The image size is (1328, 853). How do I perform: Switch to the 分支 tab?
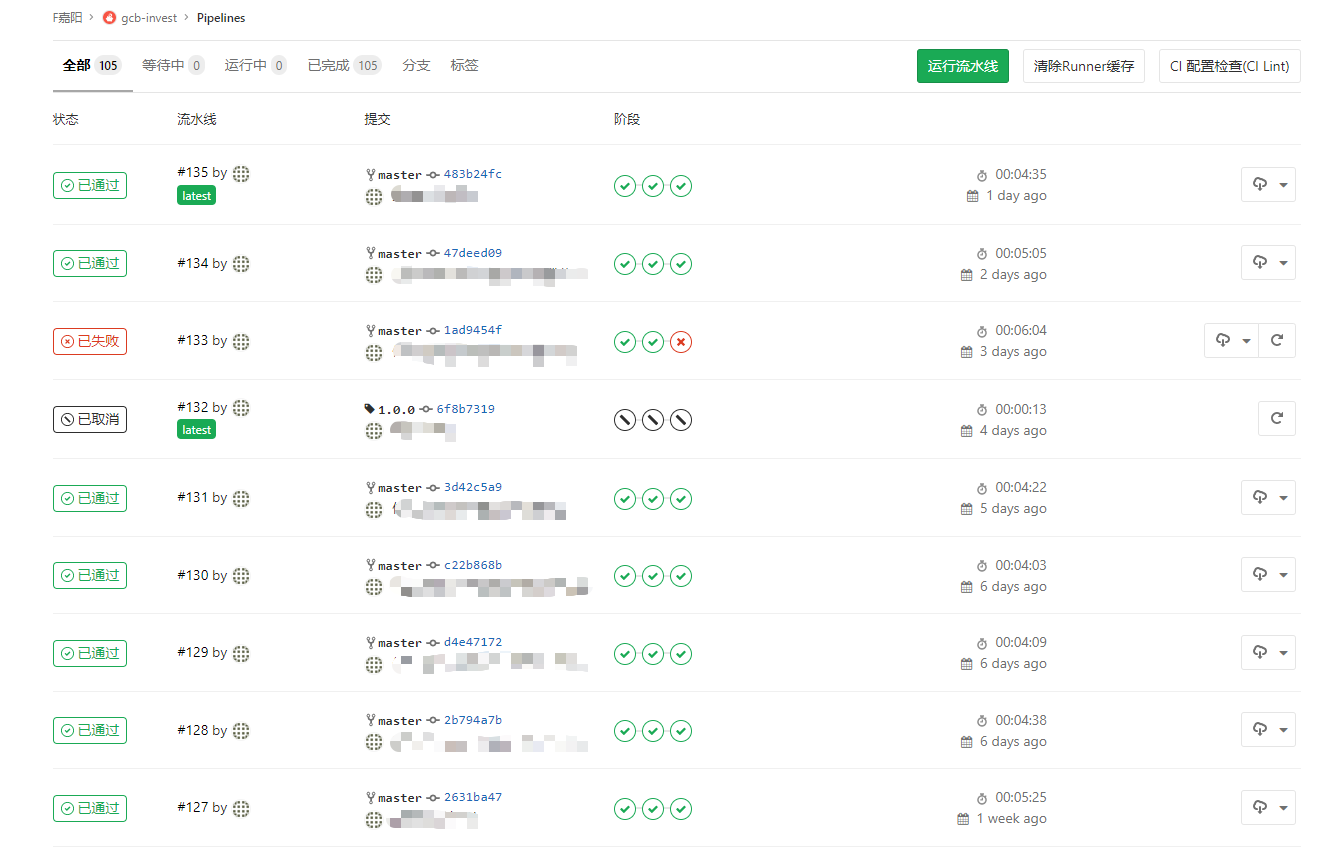coord(416,66)
